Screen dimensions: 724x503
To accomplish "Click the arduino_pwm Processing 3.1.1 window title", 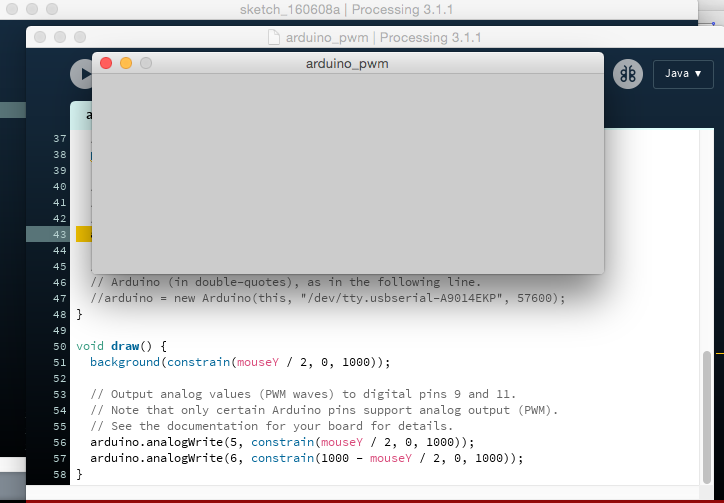I will tap(383, 37).
